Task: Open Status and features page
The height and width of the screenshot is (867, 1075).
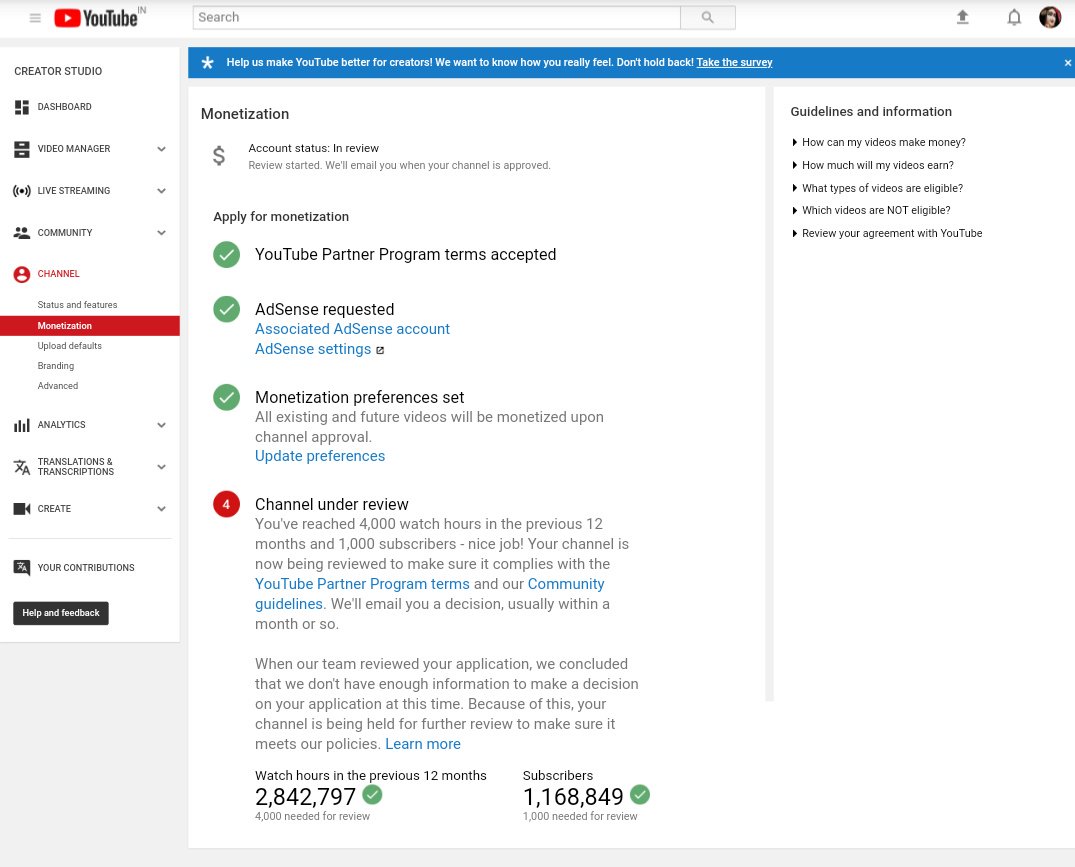Action: pos(77,305)
